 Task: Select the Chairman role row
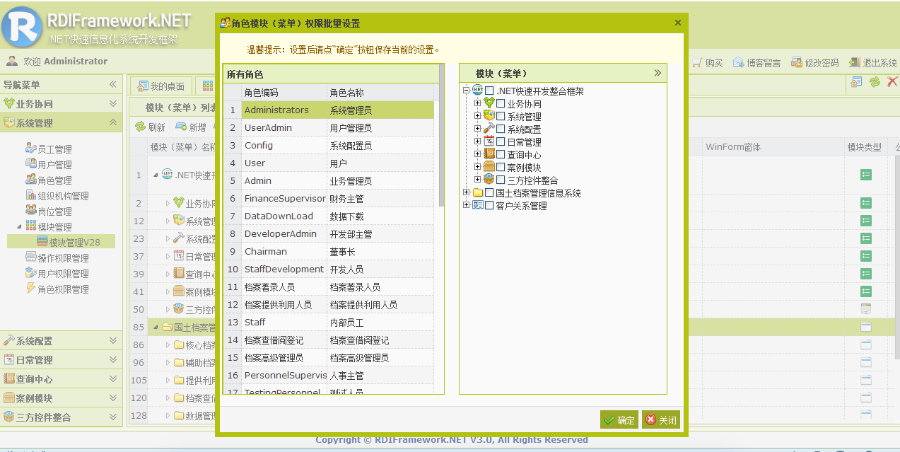[x=329, y=252]
